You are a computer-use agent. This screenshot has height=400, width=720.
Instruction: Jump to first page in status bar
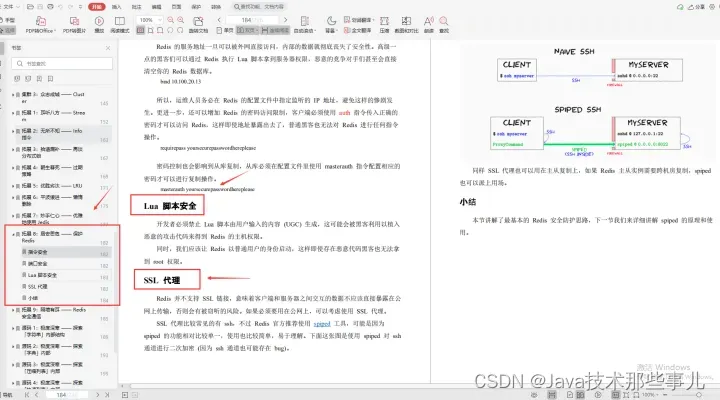27,394
